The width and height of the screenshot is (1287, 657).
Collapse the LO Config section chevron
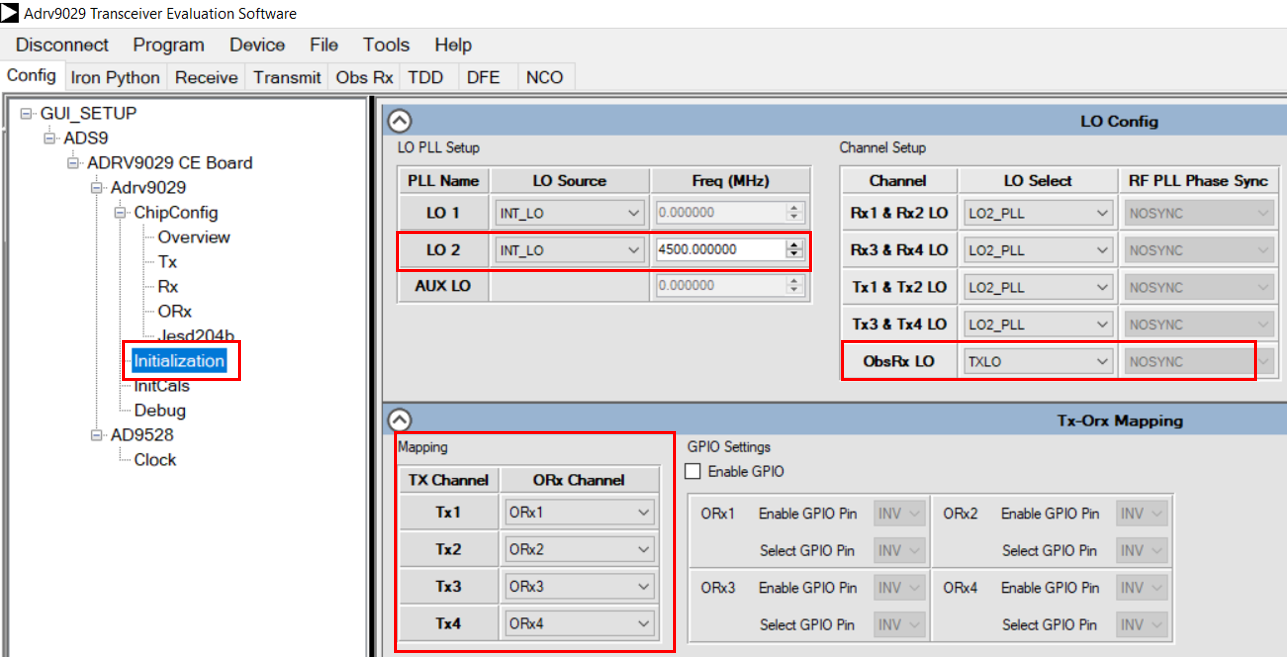coord(399,121)
